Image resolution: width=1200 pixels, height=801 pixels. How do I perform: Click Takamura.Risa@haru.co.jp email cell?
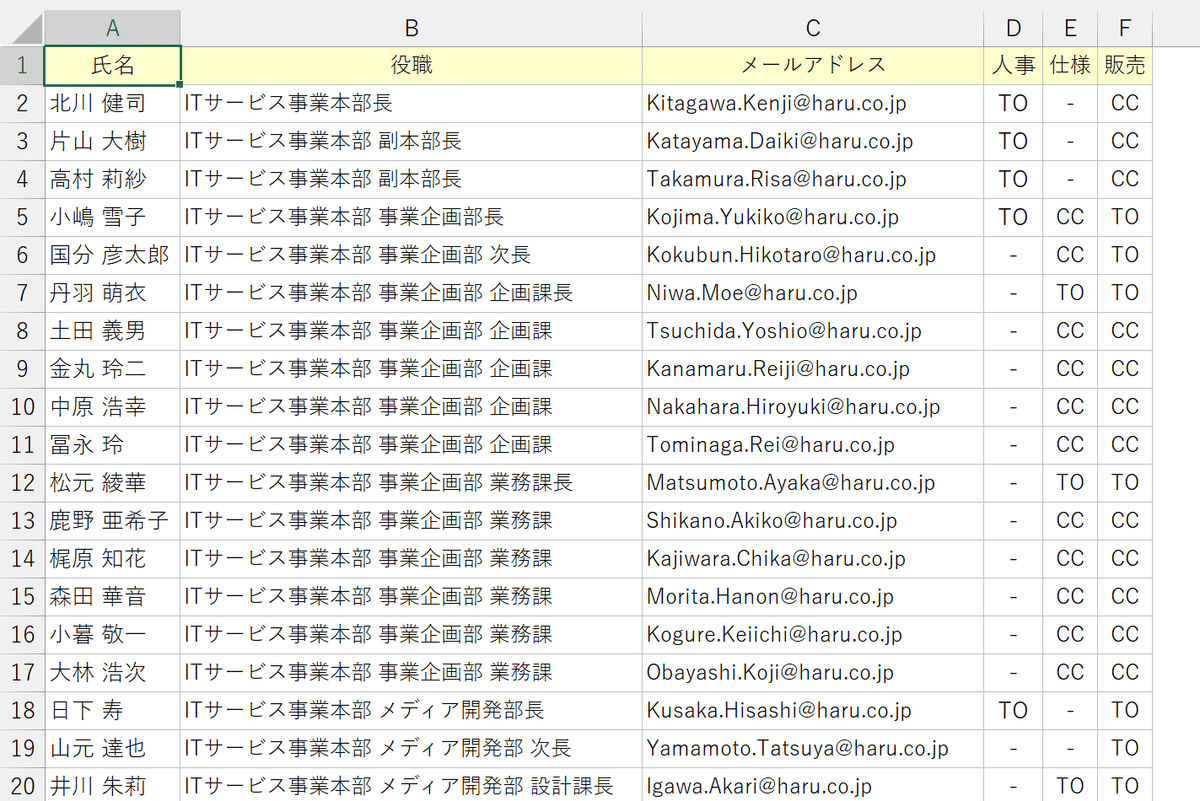[x=813, y=179]
